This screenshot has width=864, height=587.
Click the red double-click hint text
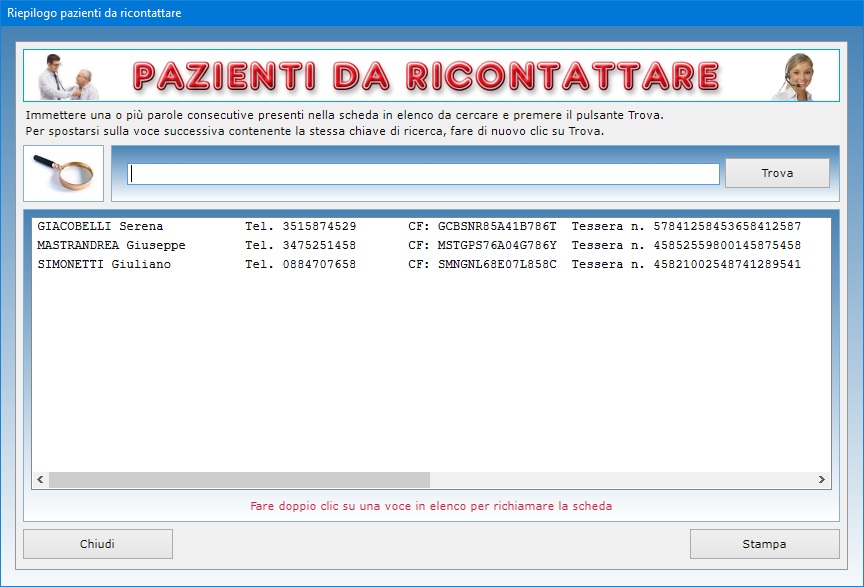431,506
